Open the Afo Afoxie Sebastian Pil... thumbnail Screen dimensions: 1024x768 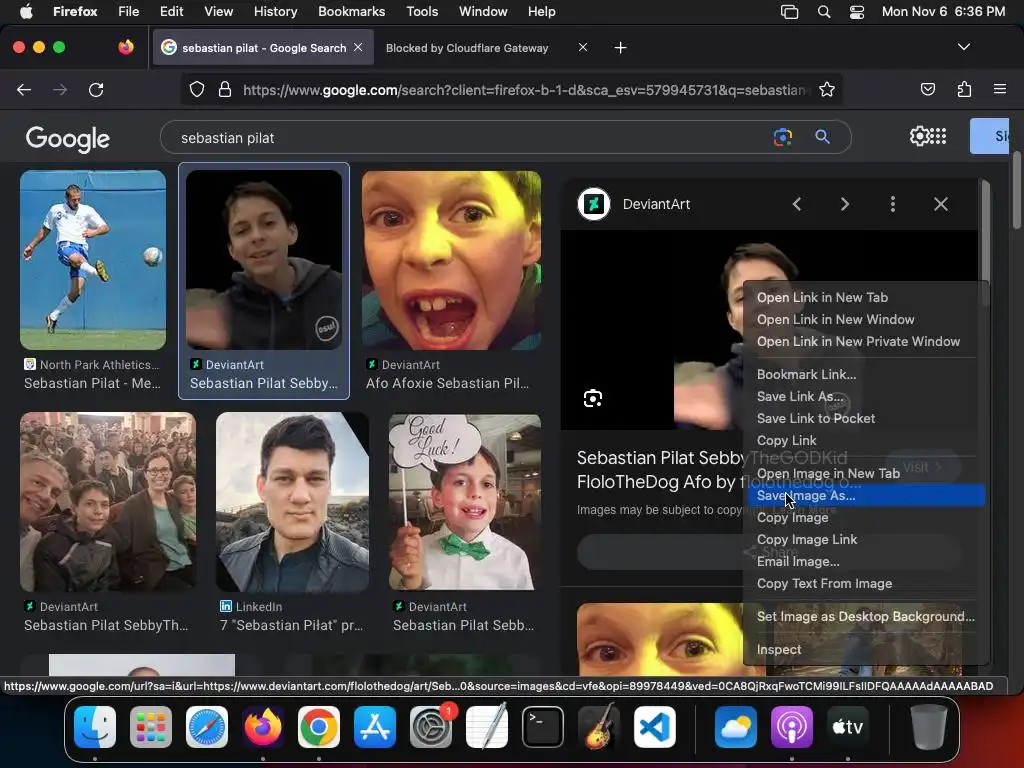click(451, 260)
